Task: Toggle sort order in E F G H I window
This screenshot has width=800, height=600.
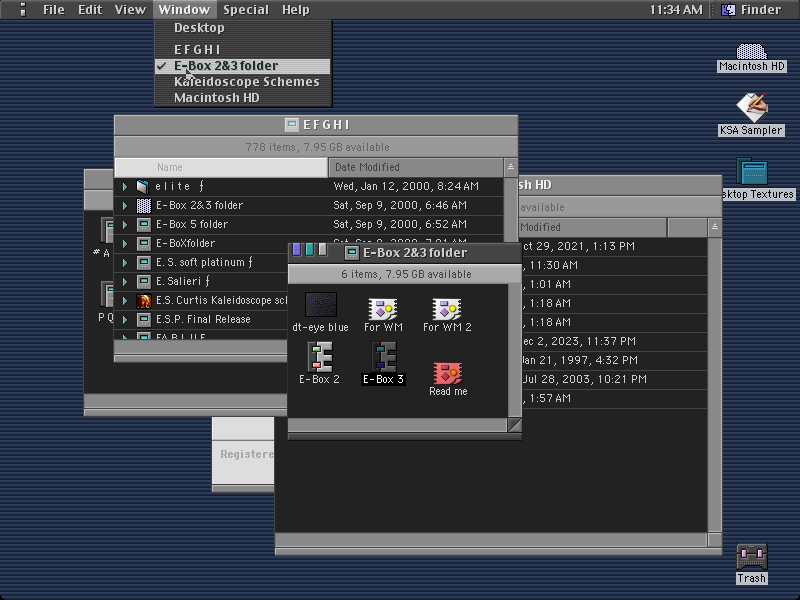Action: click(511, 167)
